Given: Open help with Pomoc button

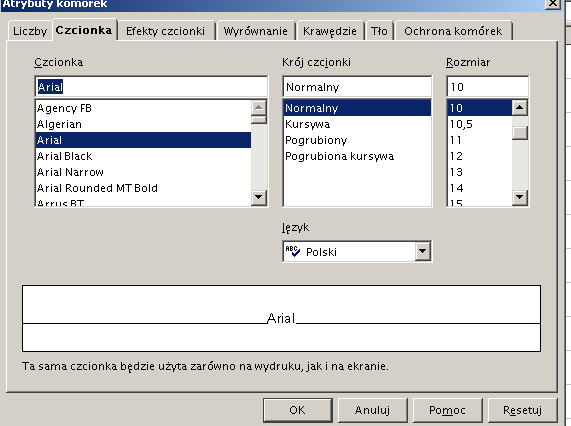Looking at the screenshot, I should pos(448,410).
